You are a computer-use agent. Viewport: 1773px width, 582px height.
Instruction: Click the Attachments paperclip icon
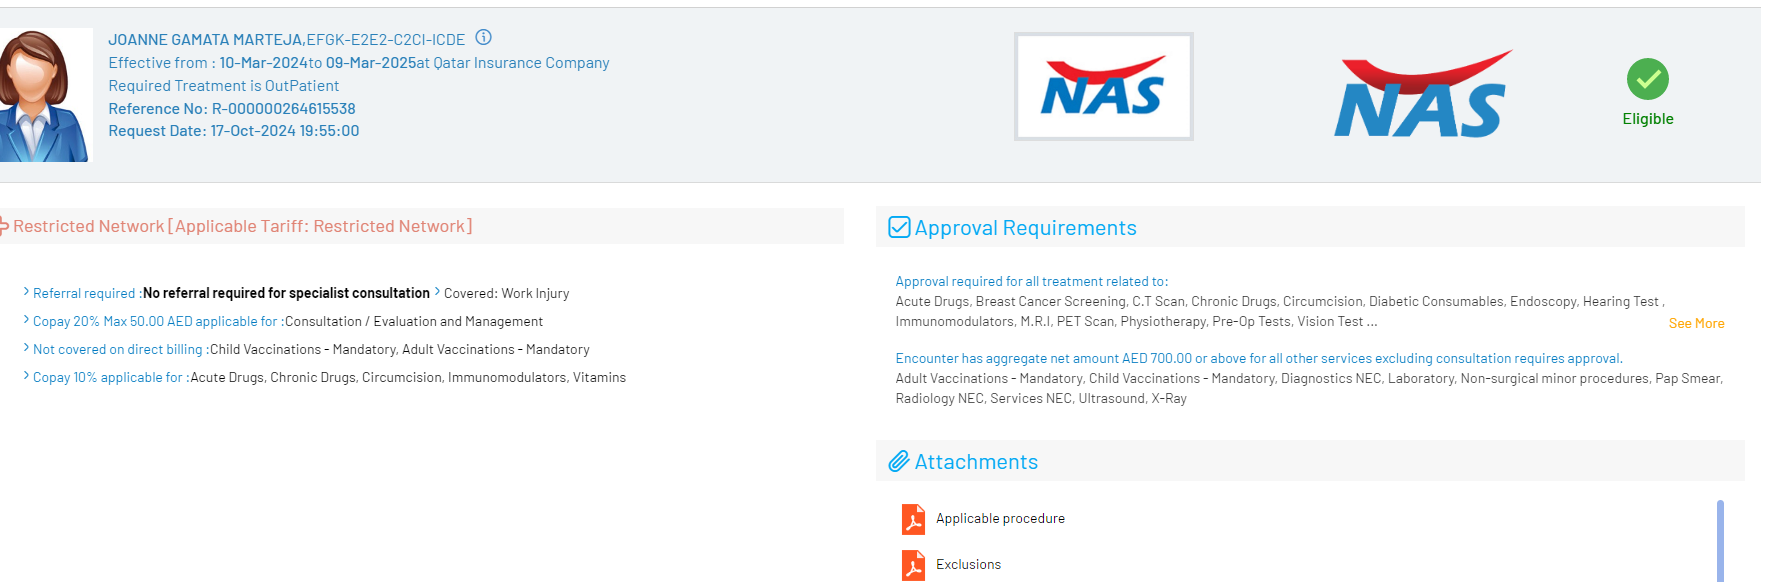point(899,461)
